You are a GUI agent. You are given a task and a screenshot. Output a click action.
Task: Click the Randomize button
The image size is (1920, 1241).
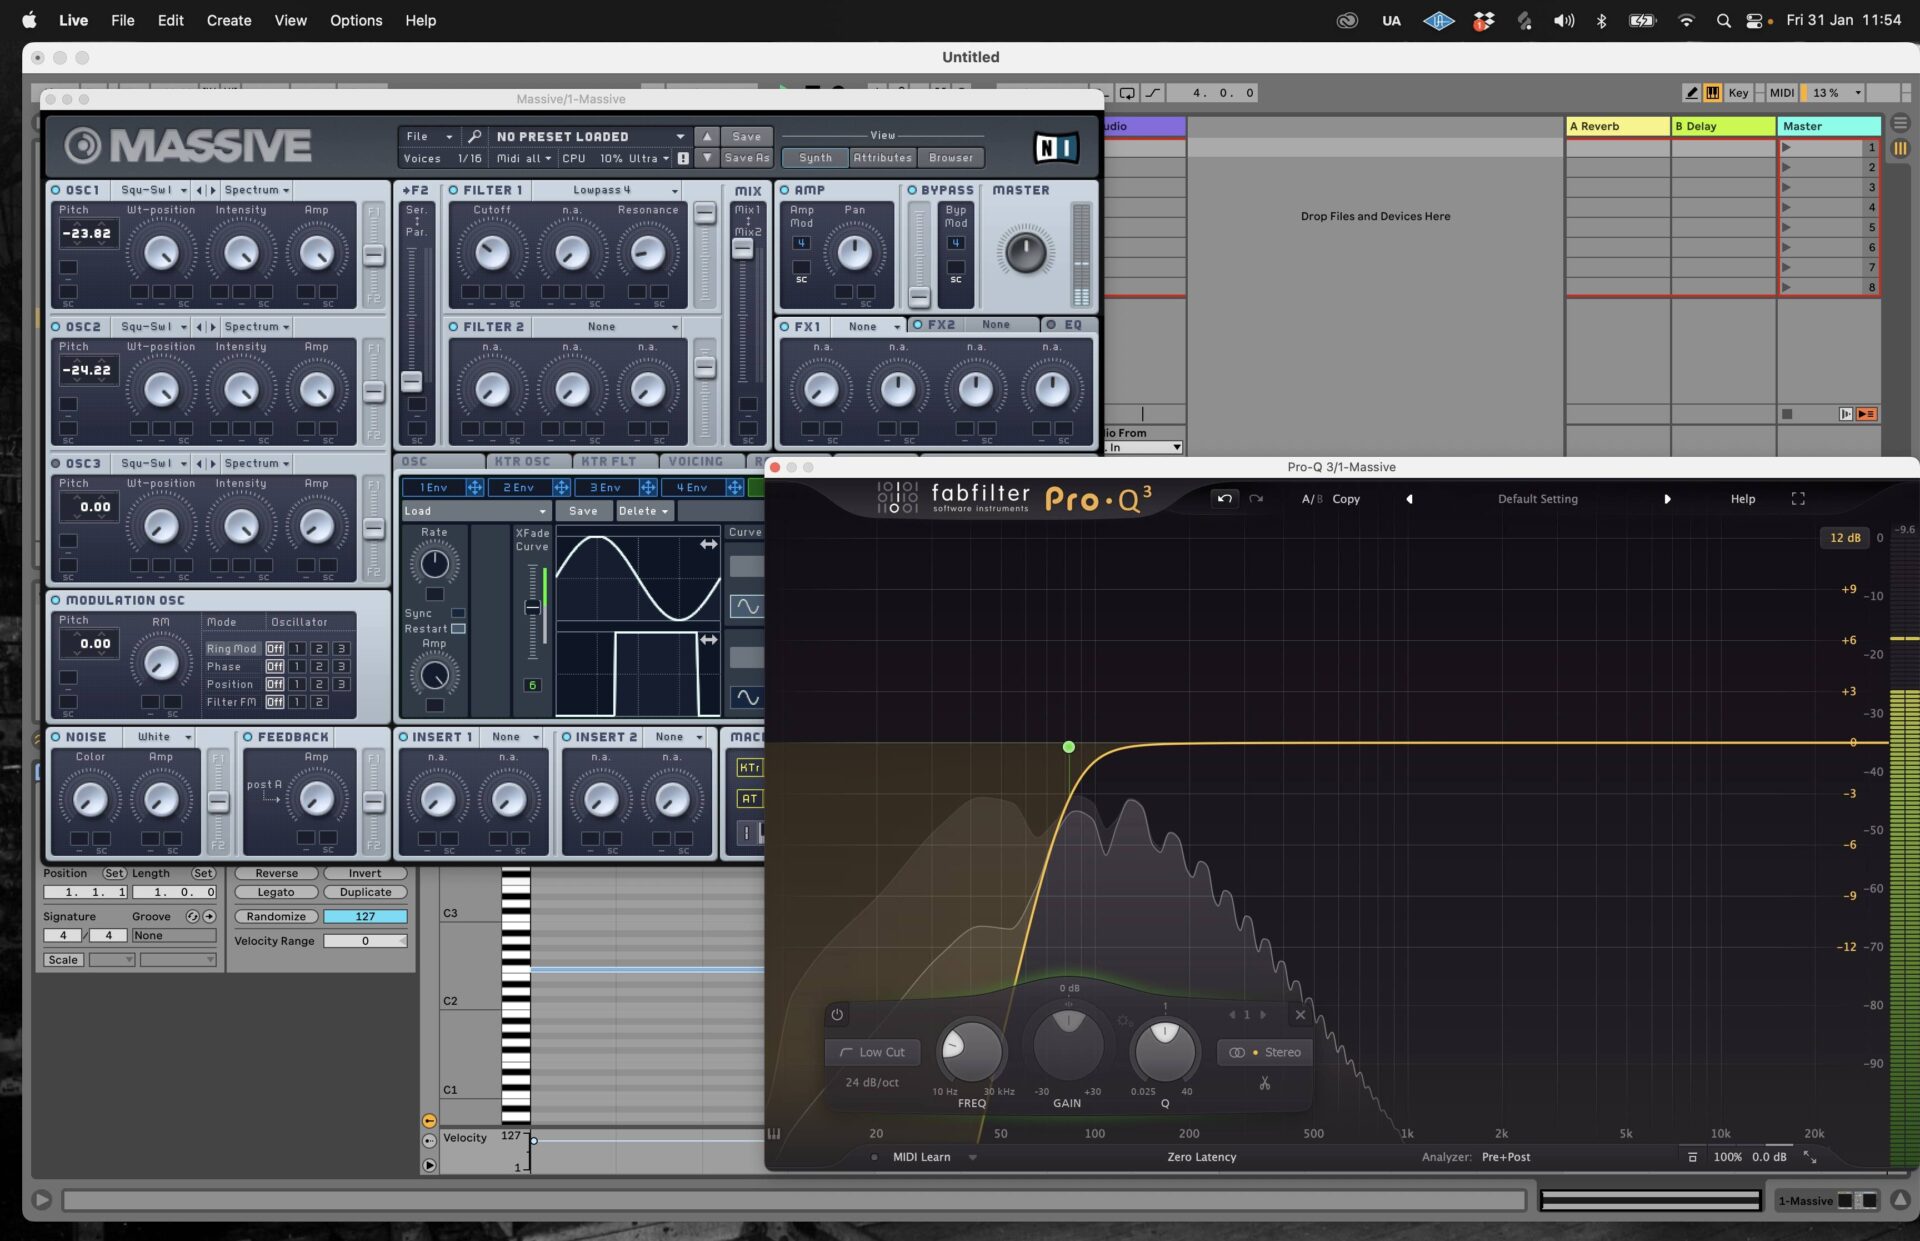pos(276,917)
